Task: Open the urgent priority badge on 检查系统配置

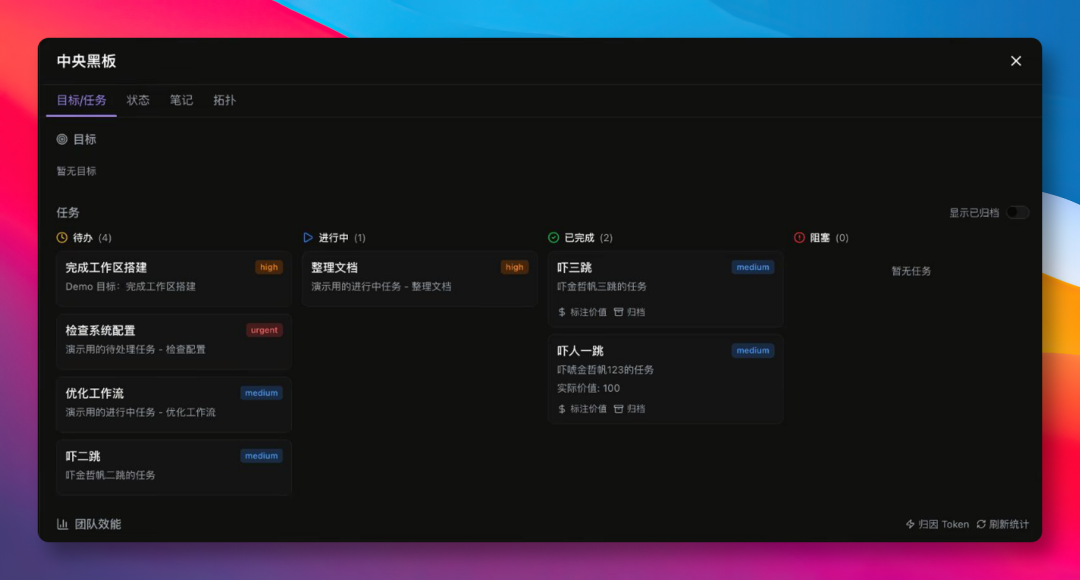Action: point(263,330)
